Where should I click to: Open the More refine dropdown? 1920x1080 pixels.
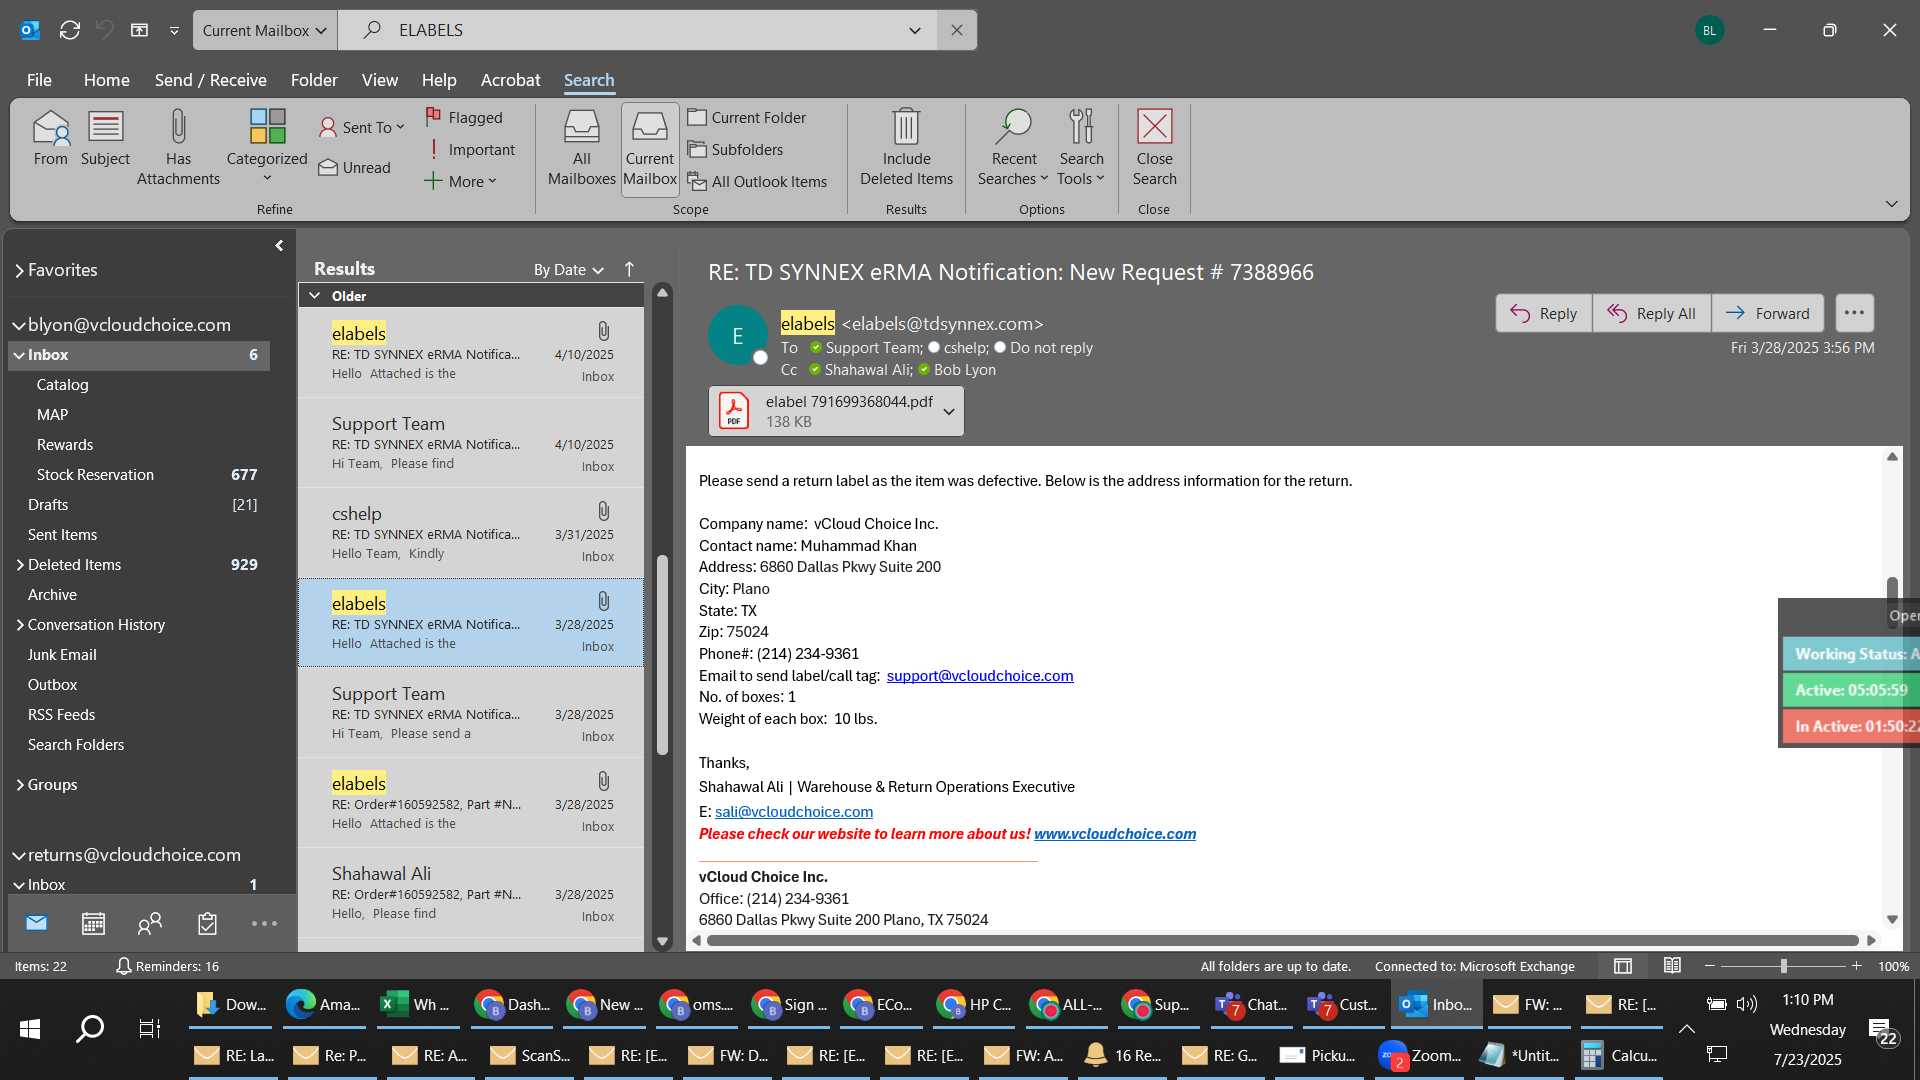point(460,181)
